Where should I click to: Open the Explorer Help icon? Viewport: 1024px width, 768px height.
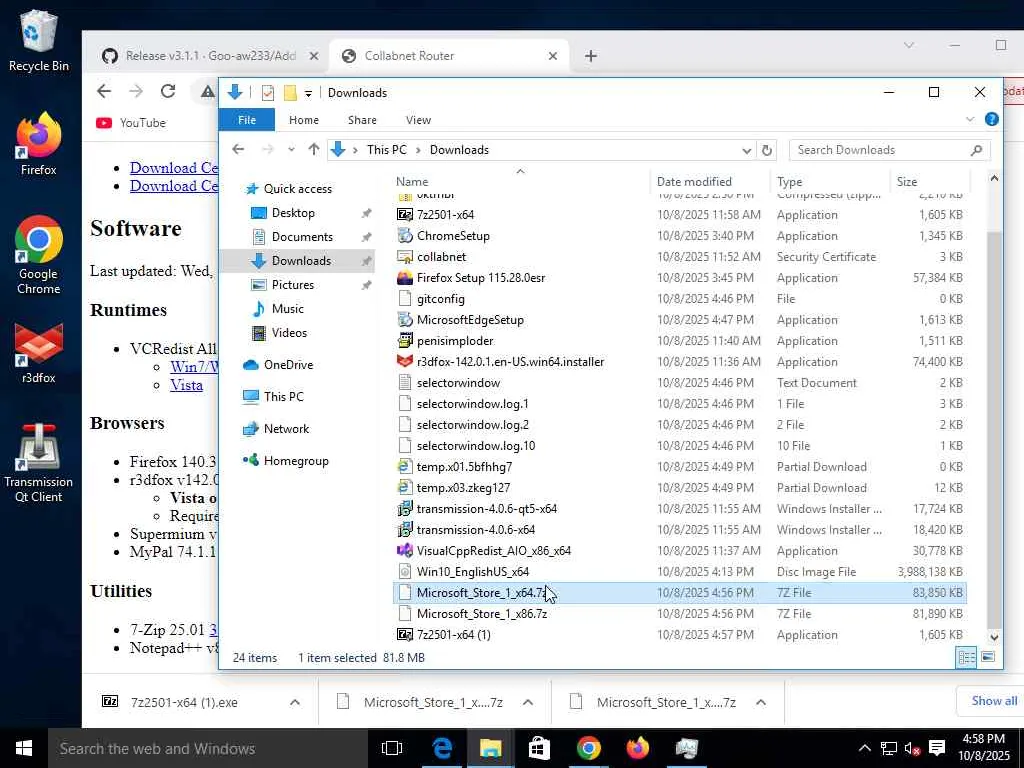pos(991,120)
